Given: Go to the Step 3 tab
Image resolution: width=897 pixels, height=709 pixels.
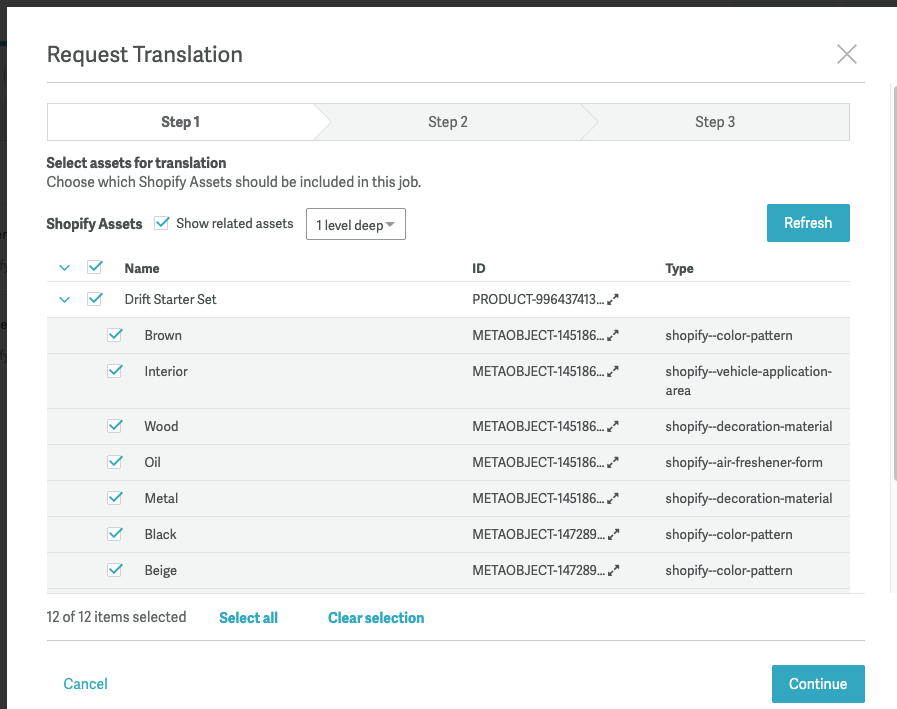Looking at the screenshot, I should tap(715, 122).
